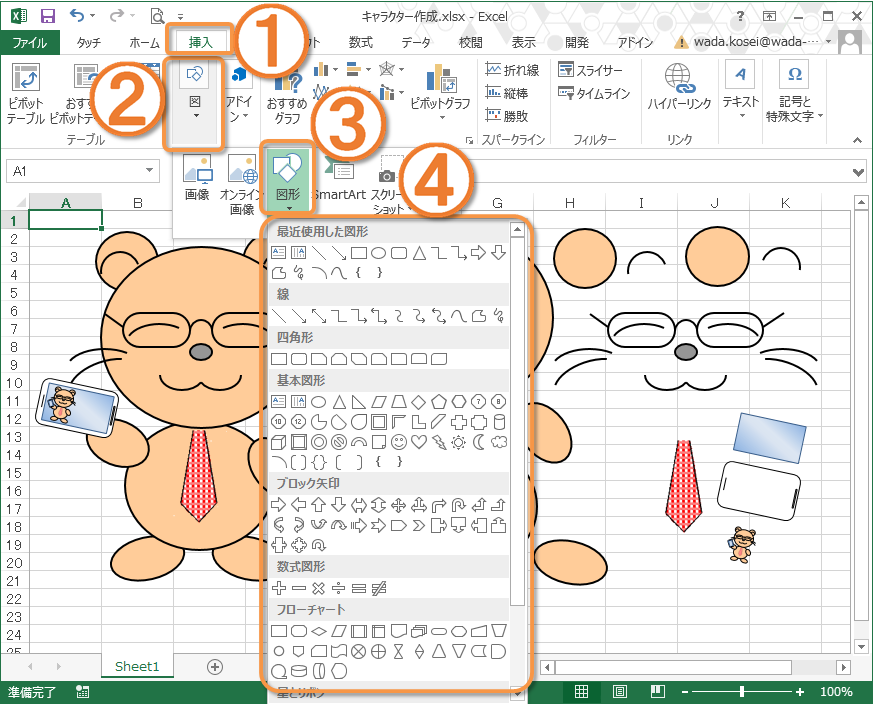873x704 pixels.
Task: Switch to Page Break Preview view
Action: (x=657, y=692)
